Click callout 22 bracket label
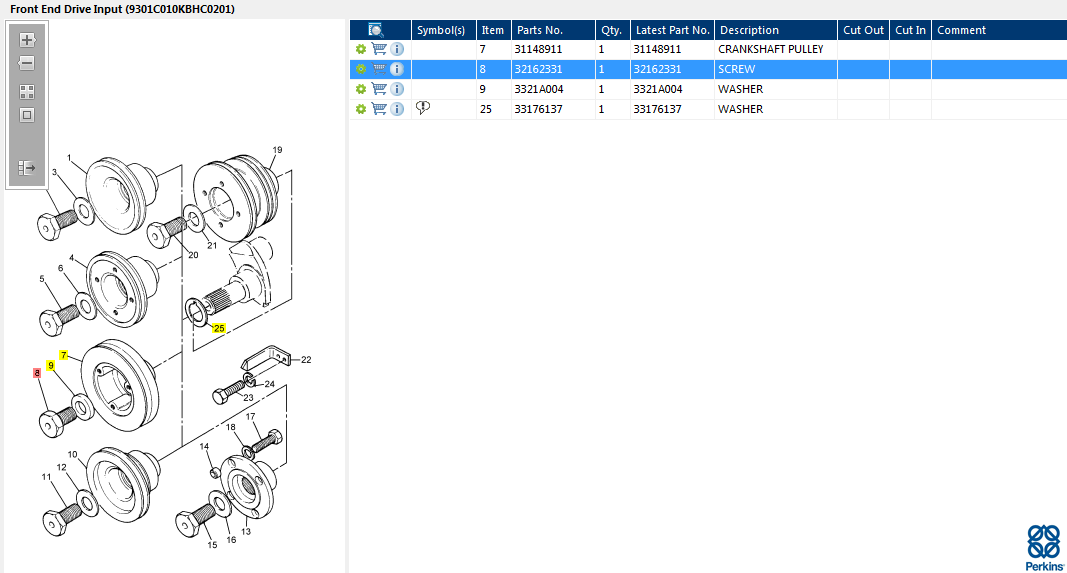This screenshot has width=1067, height=573. tap(306, 359)
